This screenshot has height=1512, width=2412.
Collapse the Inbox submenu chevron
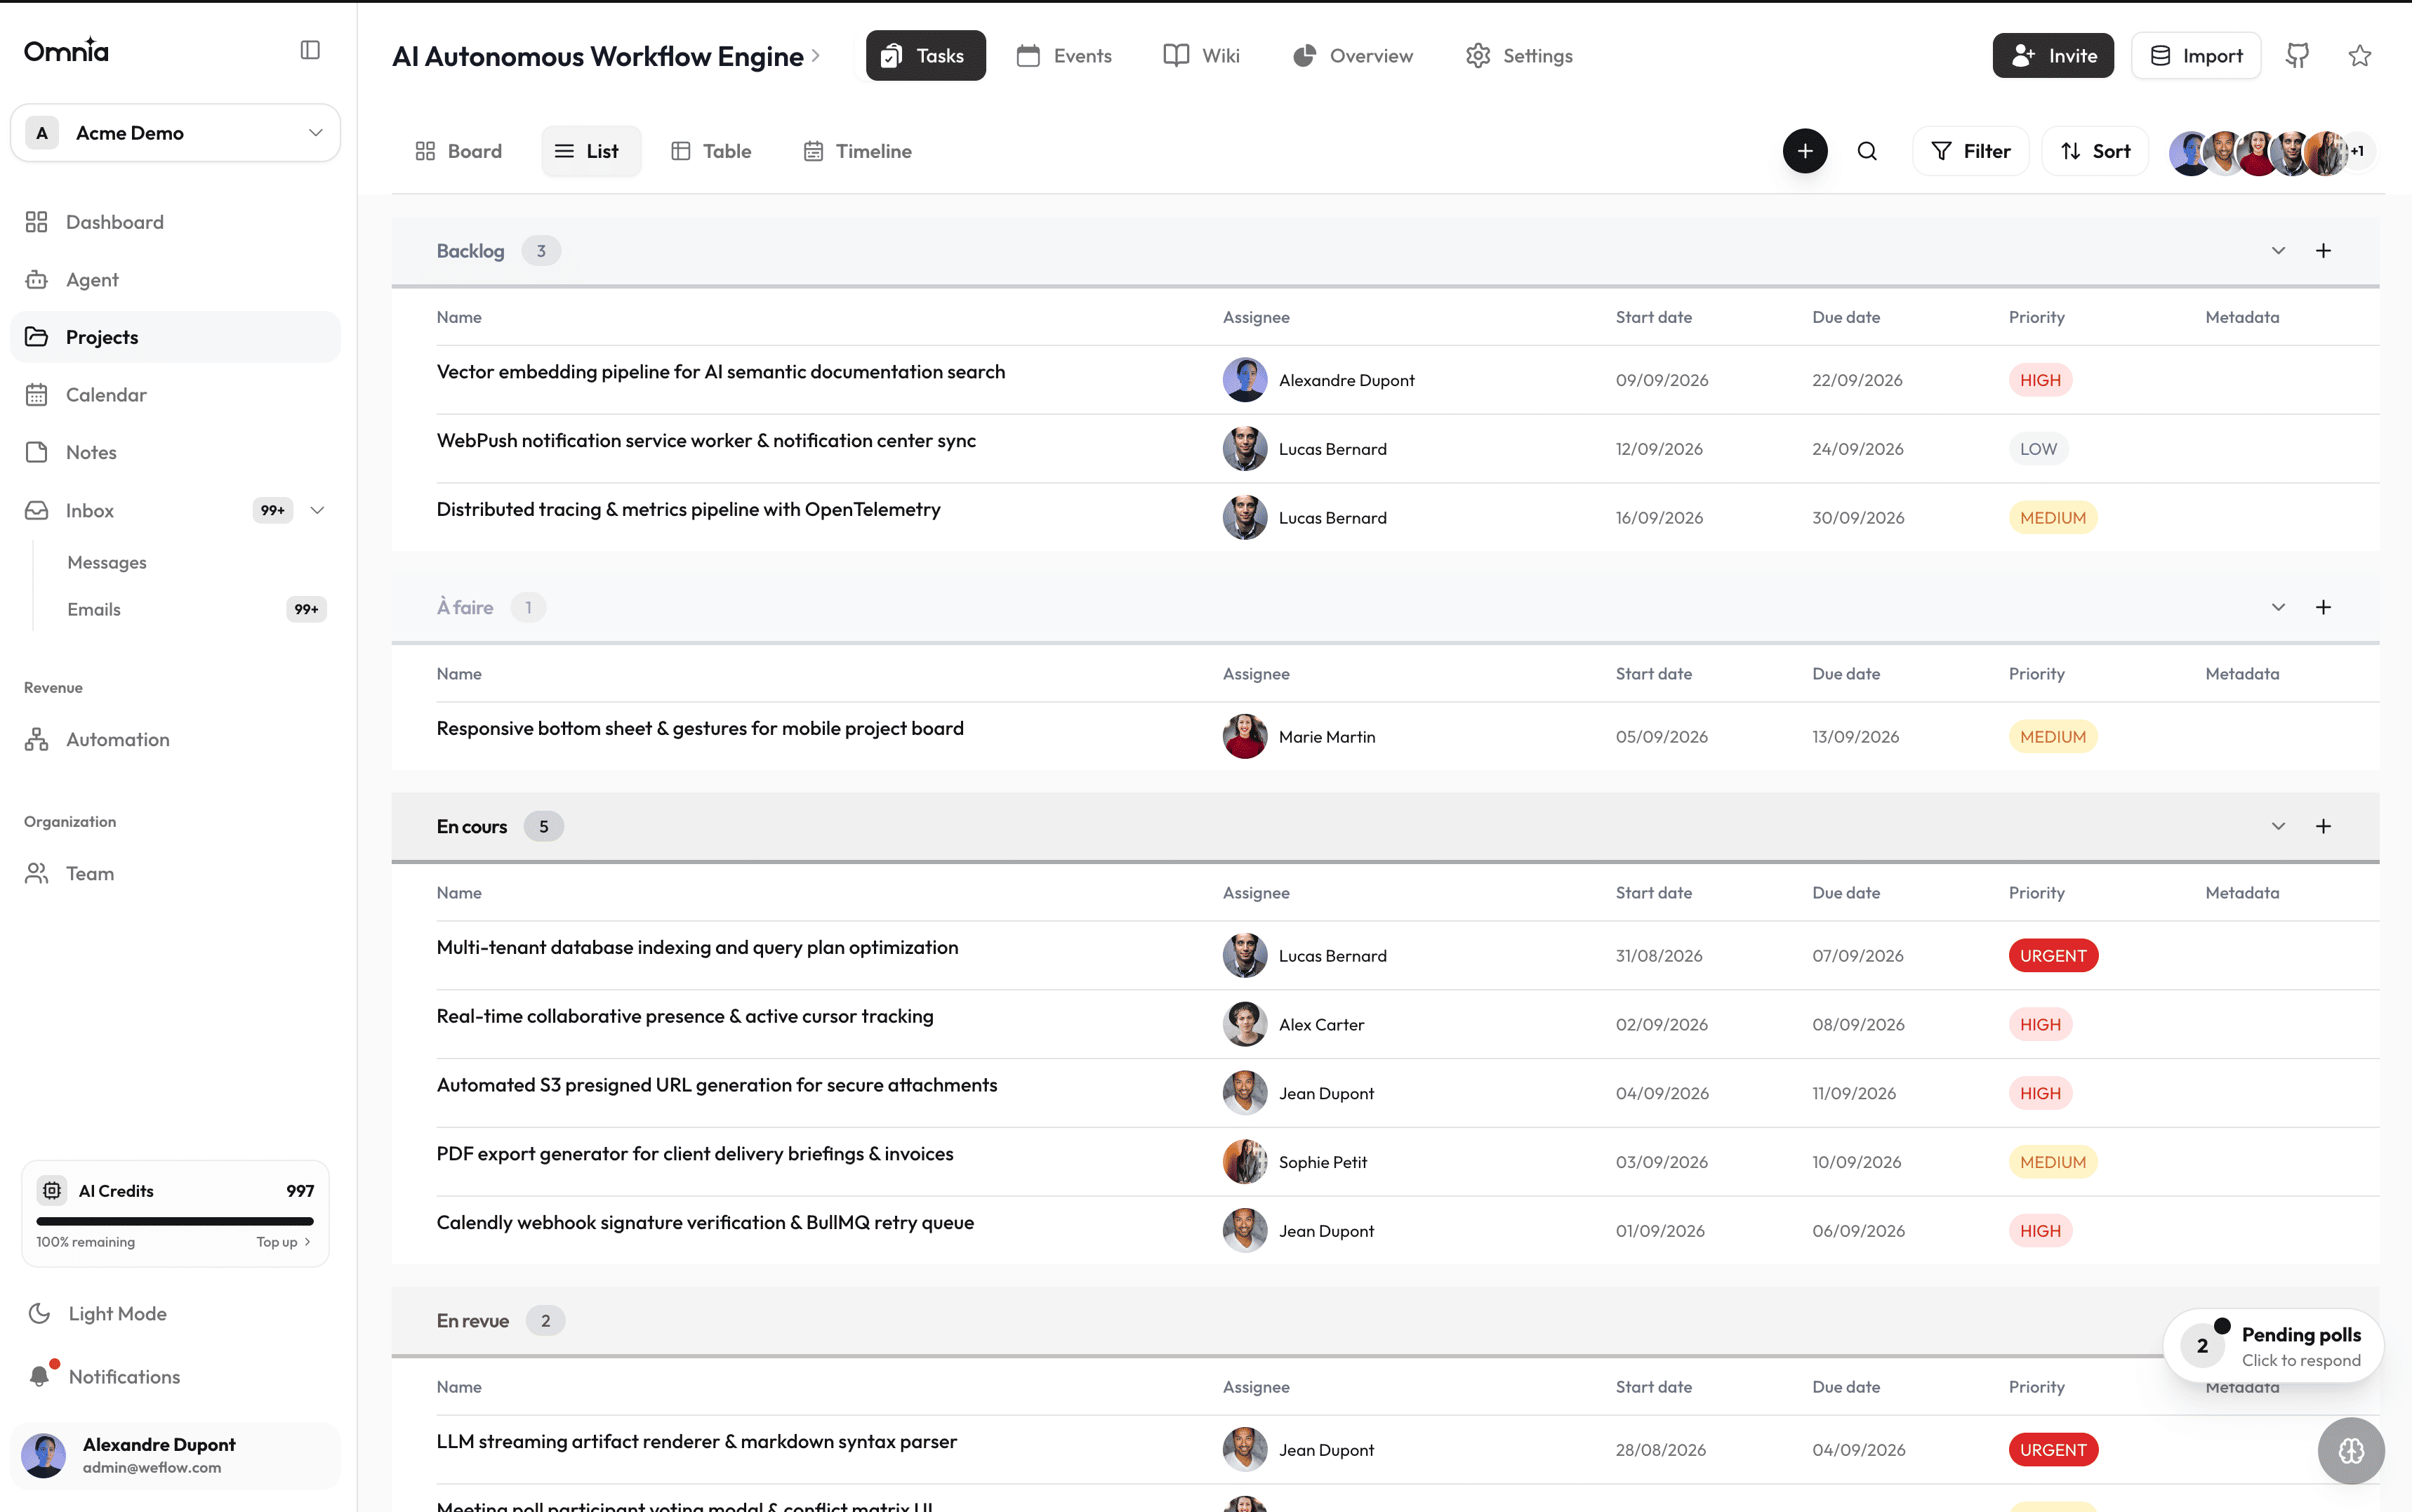pyautogui.click(x=317, y=510)
